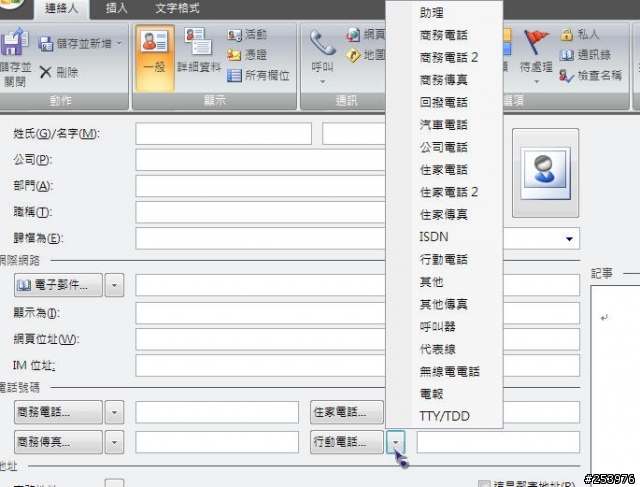Choose 其他傳真 from the list
The image size is (640, 487).
(444, 305)
